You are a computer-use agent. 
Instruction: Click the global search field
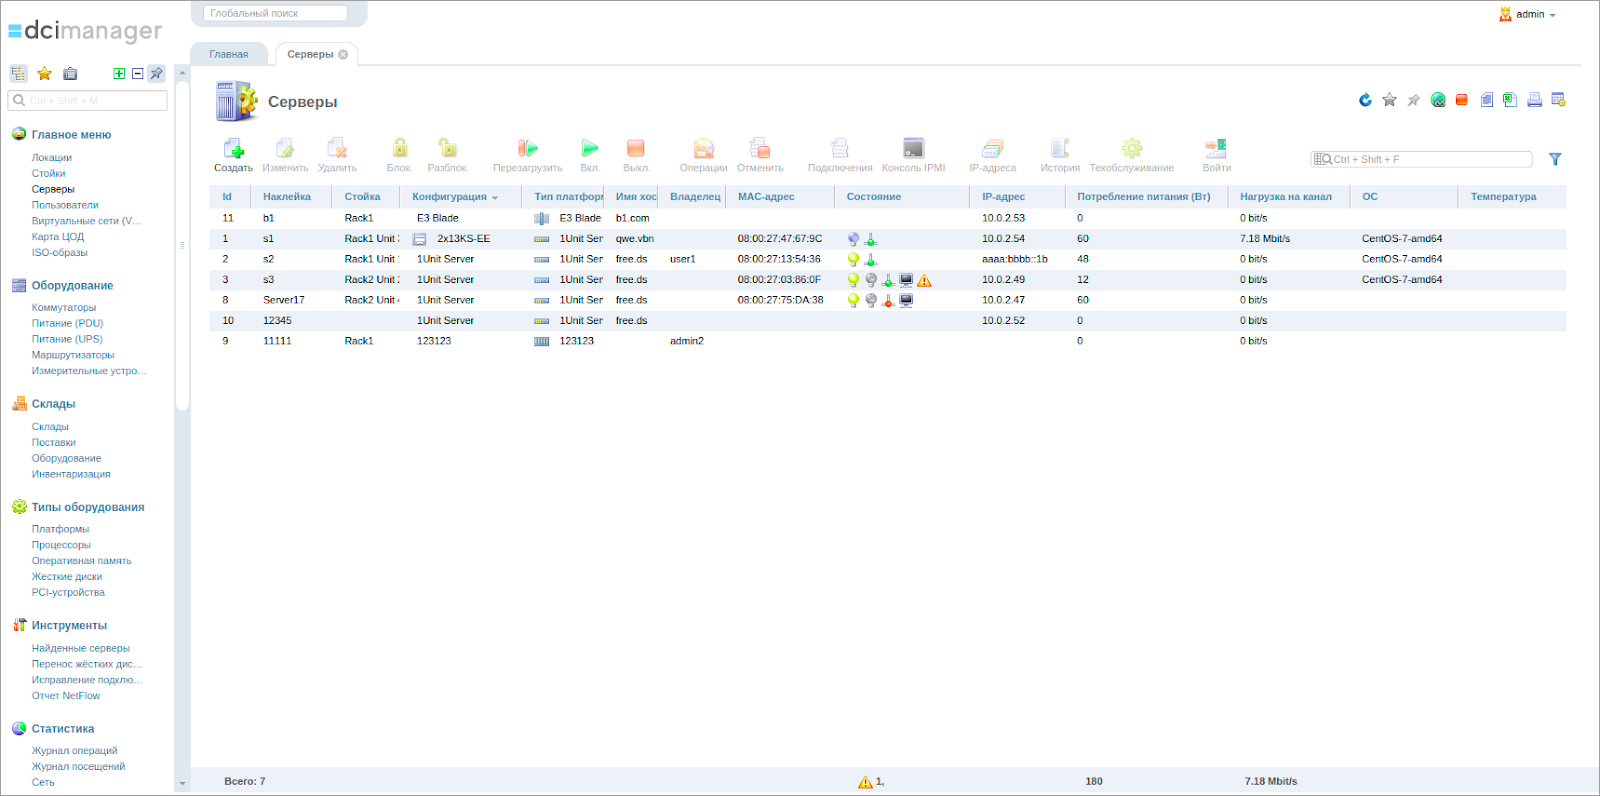(275, 13)
